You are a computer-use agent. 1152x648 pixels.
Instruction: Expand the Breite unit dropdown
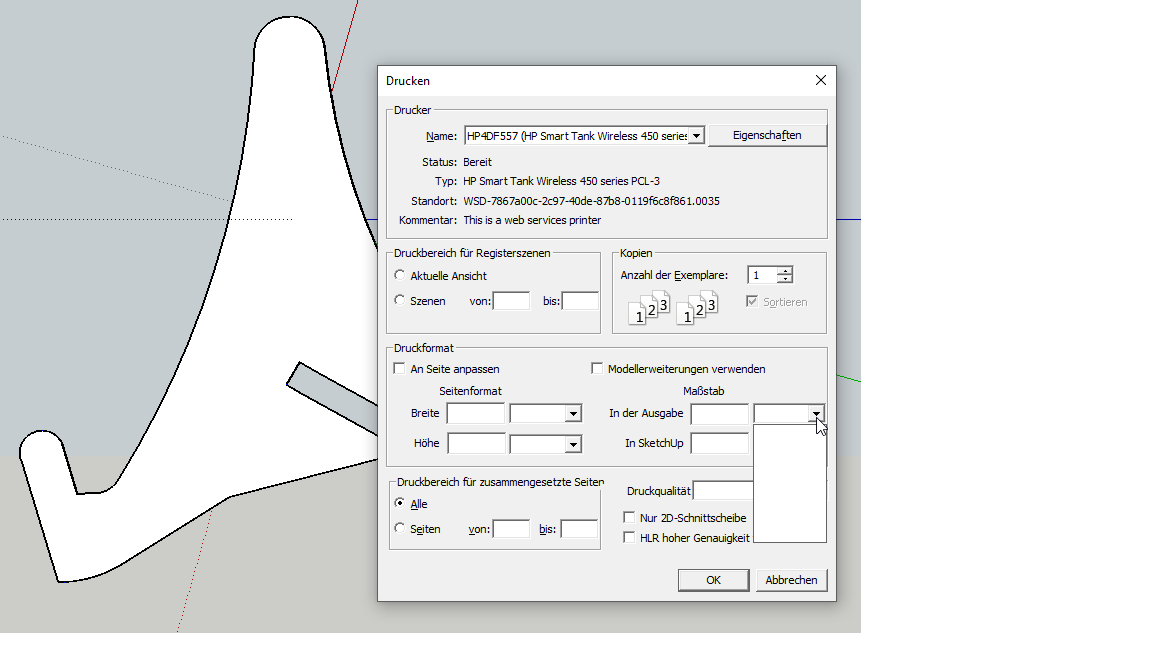point(573,414)
